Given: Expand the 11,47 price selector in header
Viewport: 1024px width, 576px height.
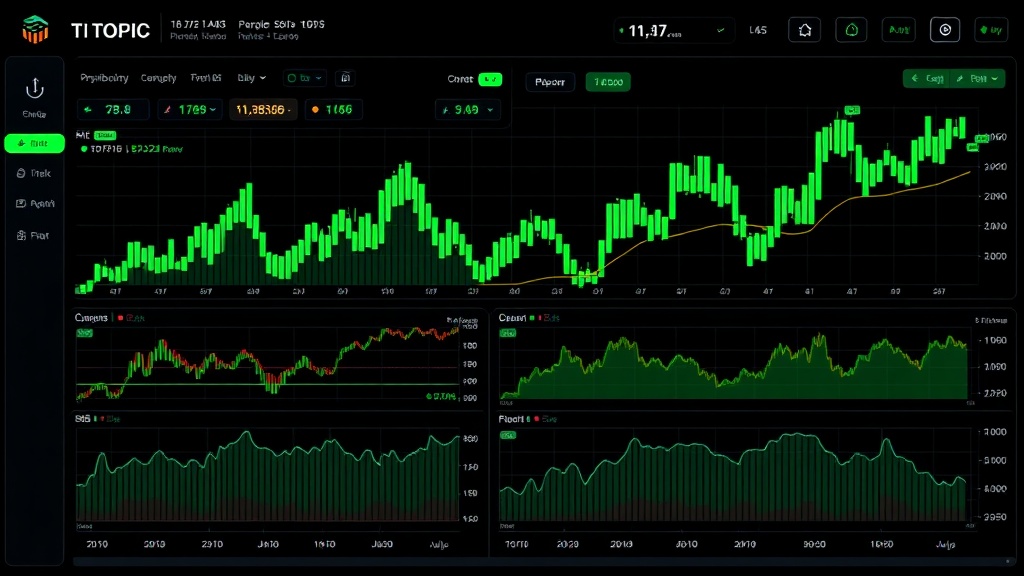Looking at the screenshot, I should [673, 31].
